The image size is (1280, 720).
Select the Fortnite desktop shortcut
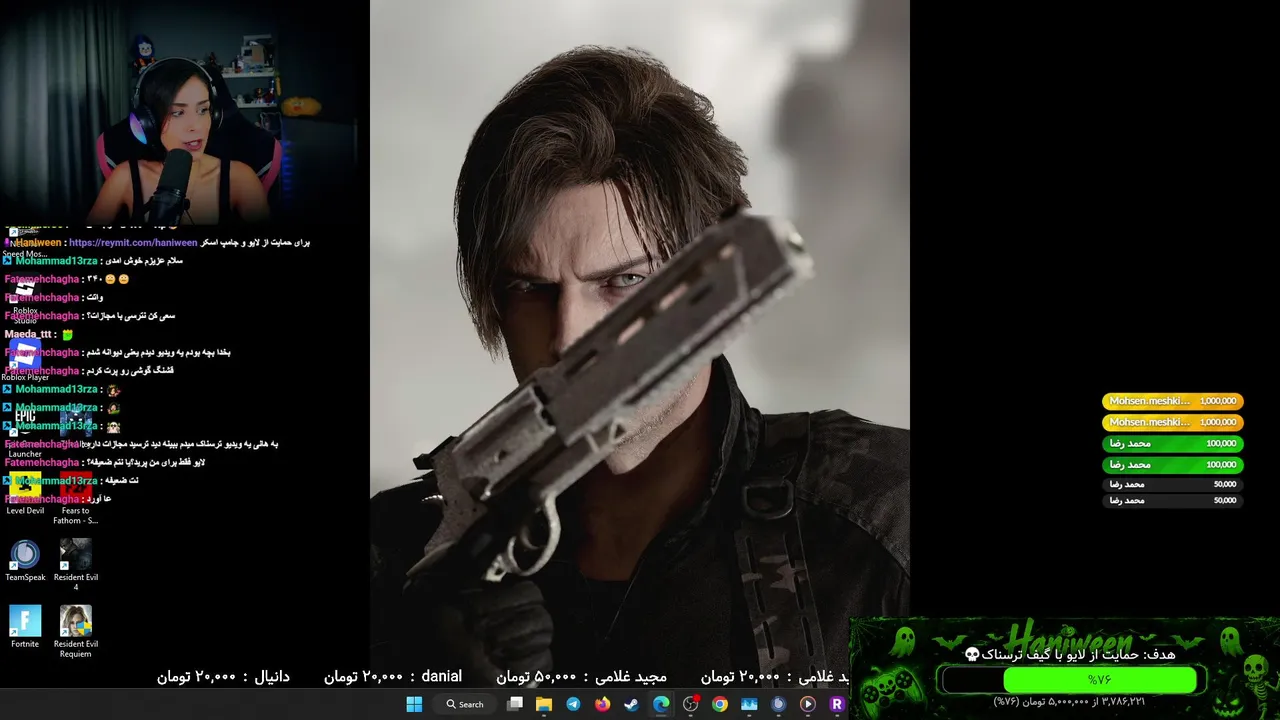pyautogui.click(x=25, y=627)
